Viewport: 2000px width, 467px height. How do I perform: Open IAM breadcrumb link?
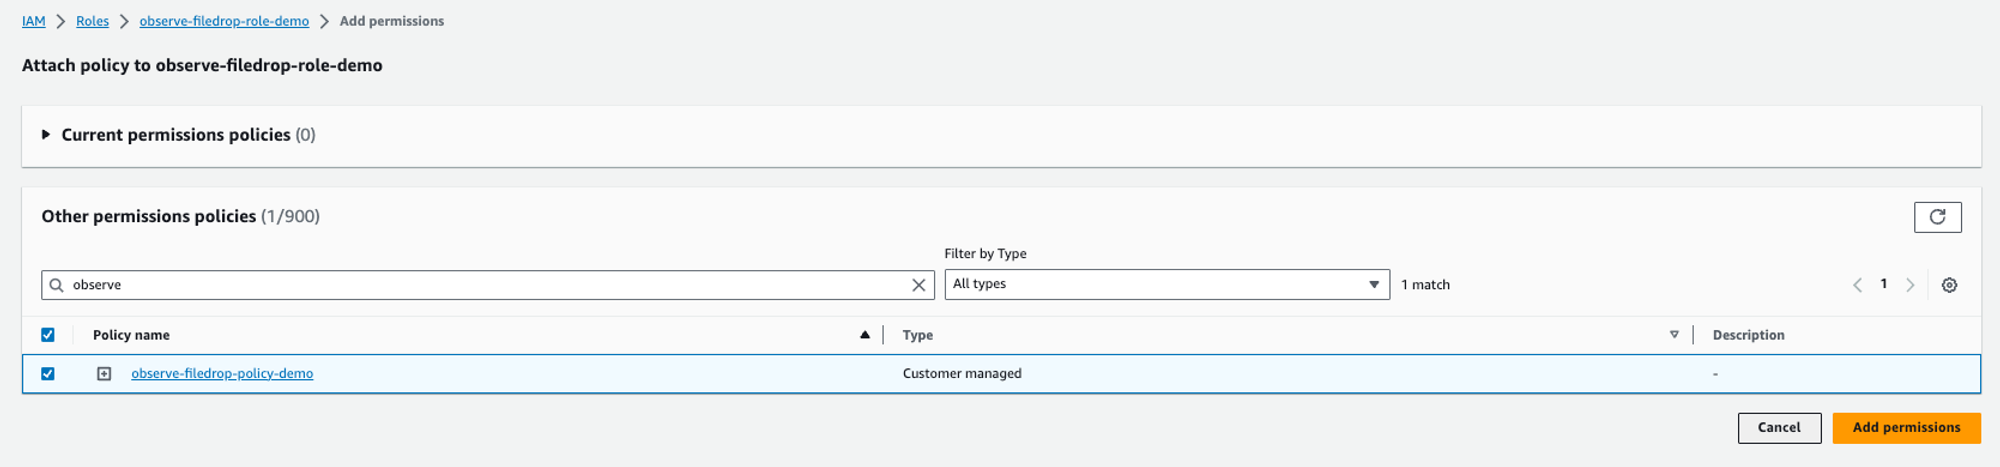tap(34, 21)
